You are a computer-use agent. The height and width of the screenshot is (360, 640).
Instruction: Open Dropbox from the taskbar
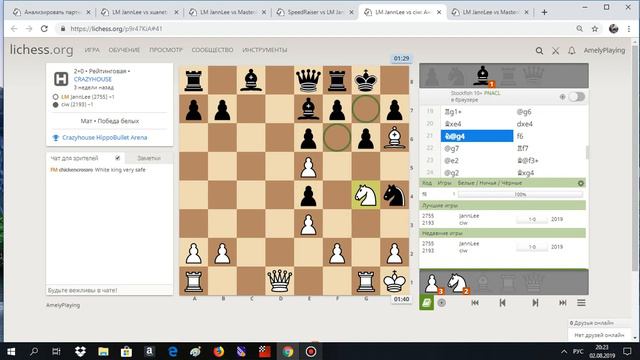tap(80, 351)
